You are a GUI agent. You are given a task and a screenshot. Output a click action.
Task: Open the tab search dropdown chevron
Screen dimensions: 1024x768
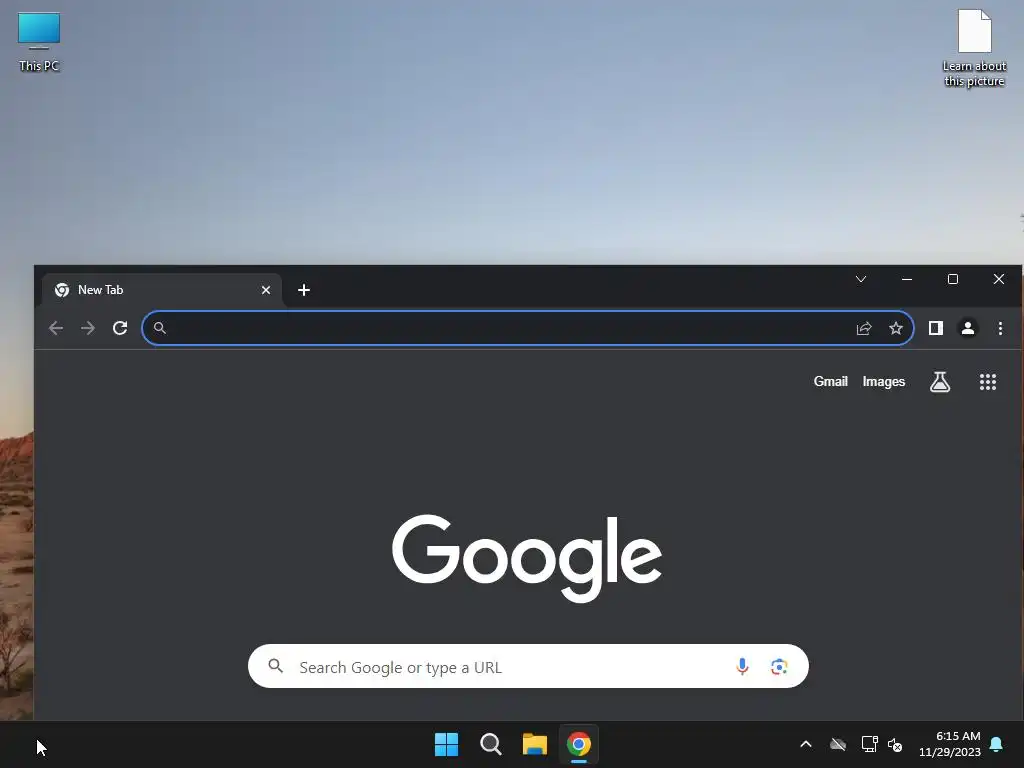click(861, 280)
